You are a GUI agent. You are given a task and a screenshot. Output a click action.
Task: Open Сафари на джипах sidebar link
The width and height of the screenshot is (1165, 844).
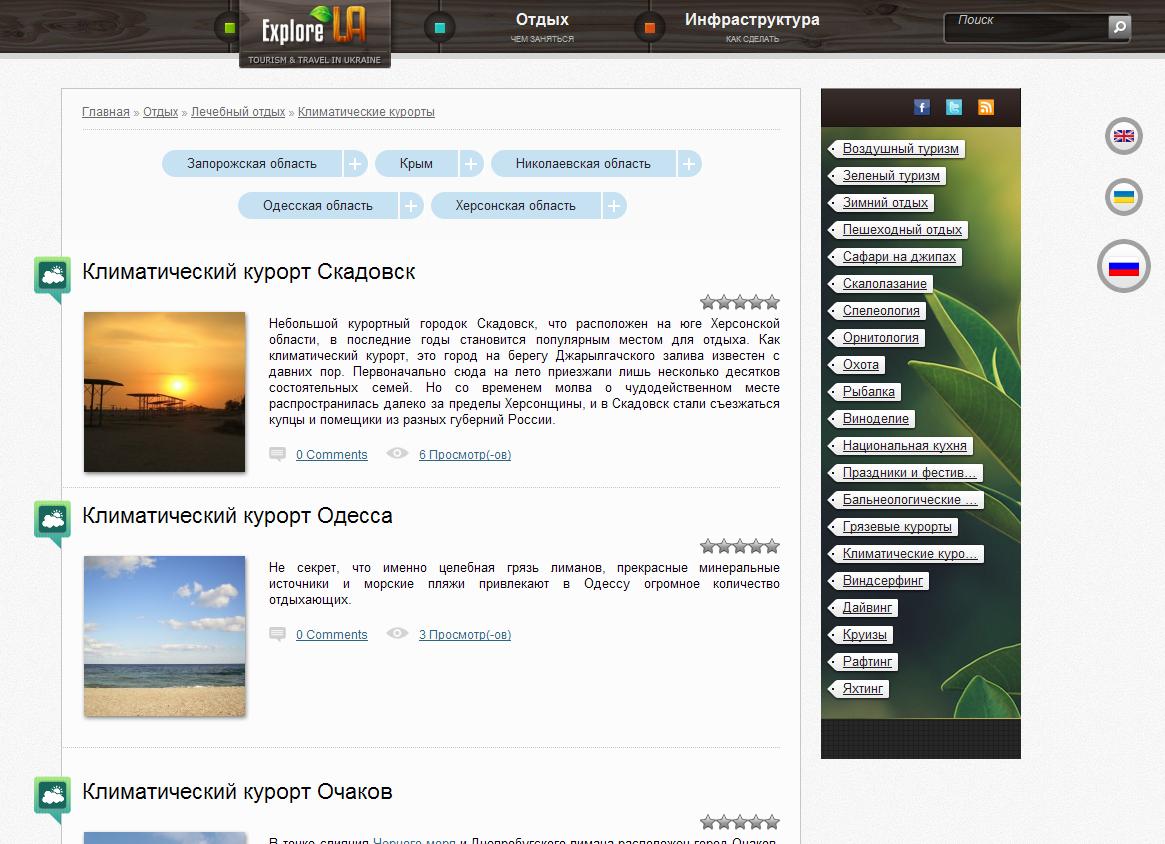899,256
